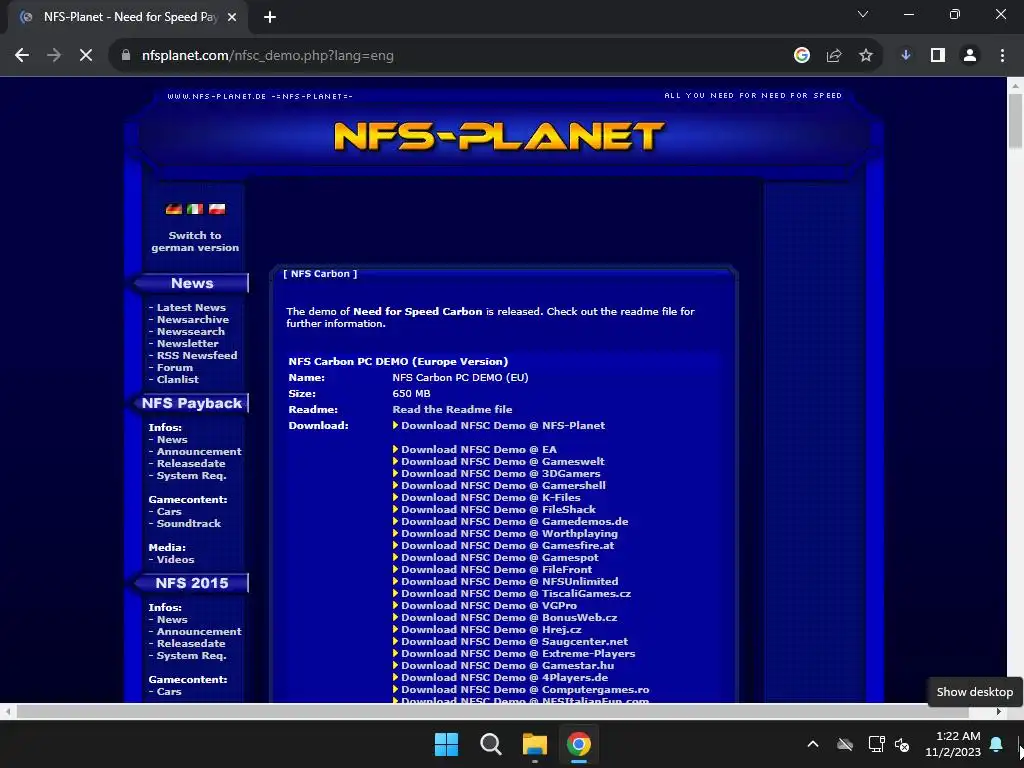Click Switch to german version link
The image size is (1024, 768).
pyautogui.click(x=195, y=242)
